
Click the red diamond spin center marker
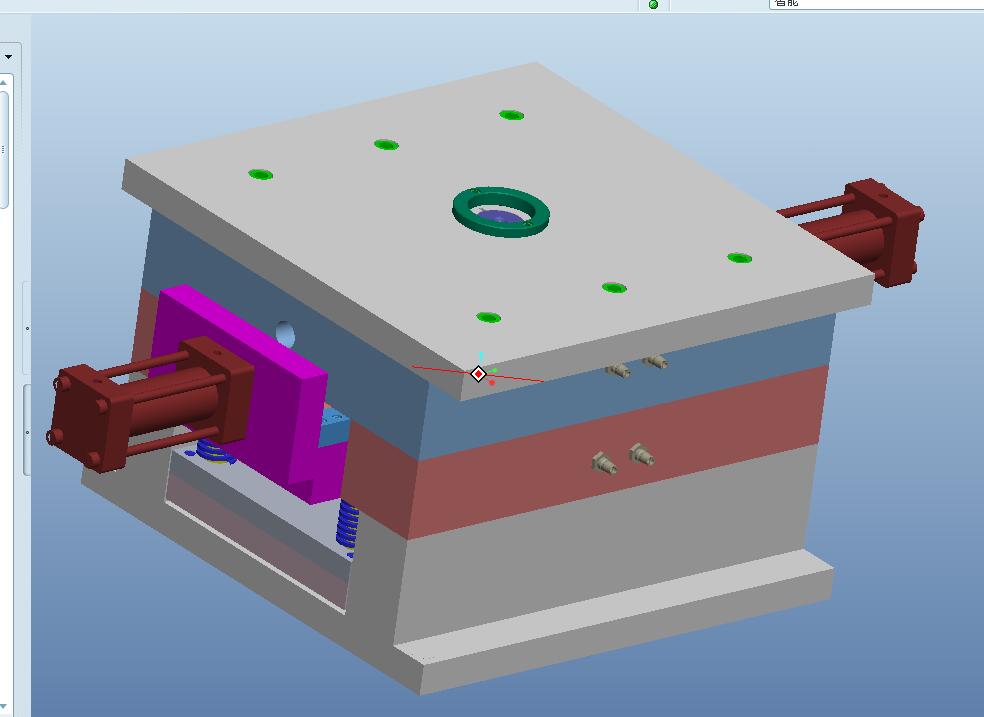tap(478, 374)
